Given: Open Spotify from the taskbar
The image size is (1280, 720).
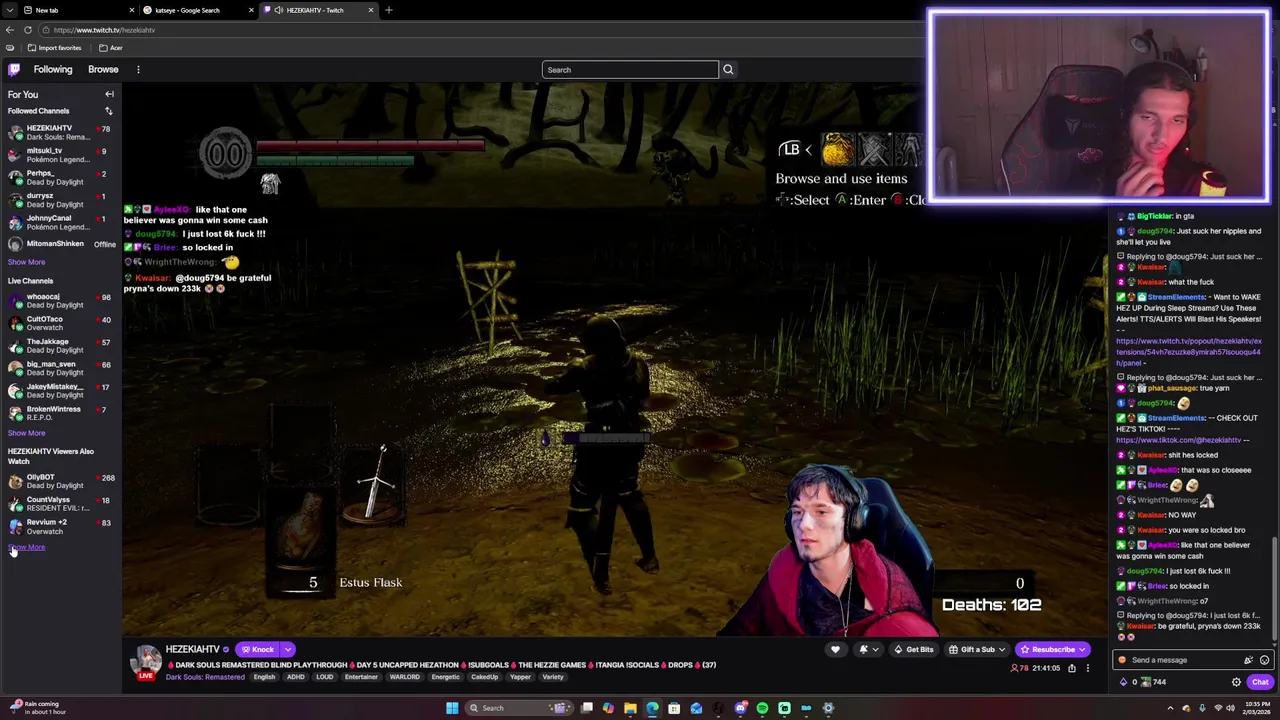Looking at the screenshot, I should pos(762,708).
